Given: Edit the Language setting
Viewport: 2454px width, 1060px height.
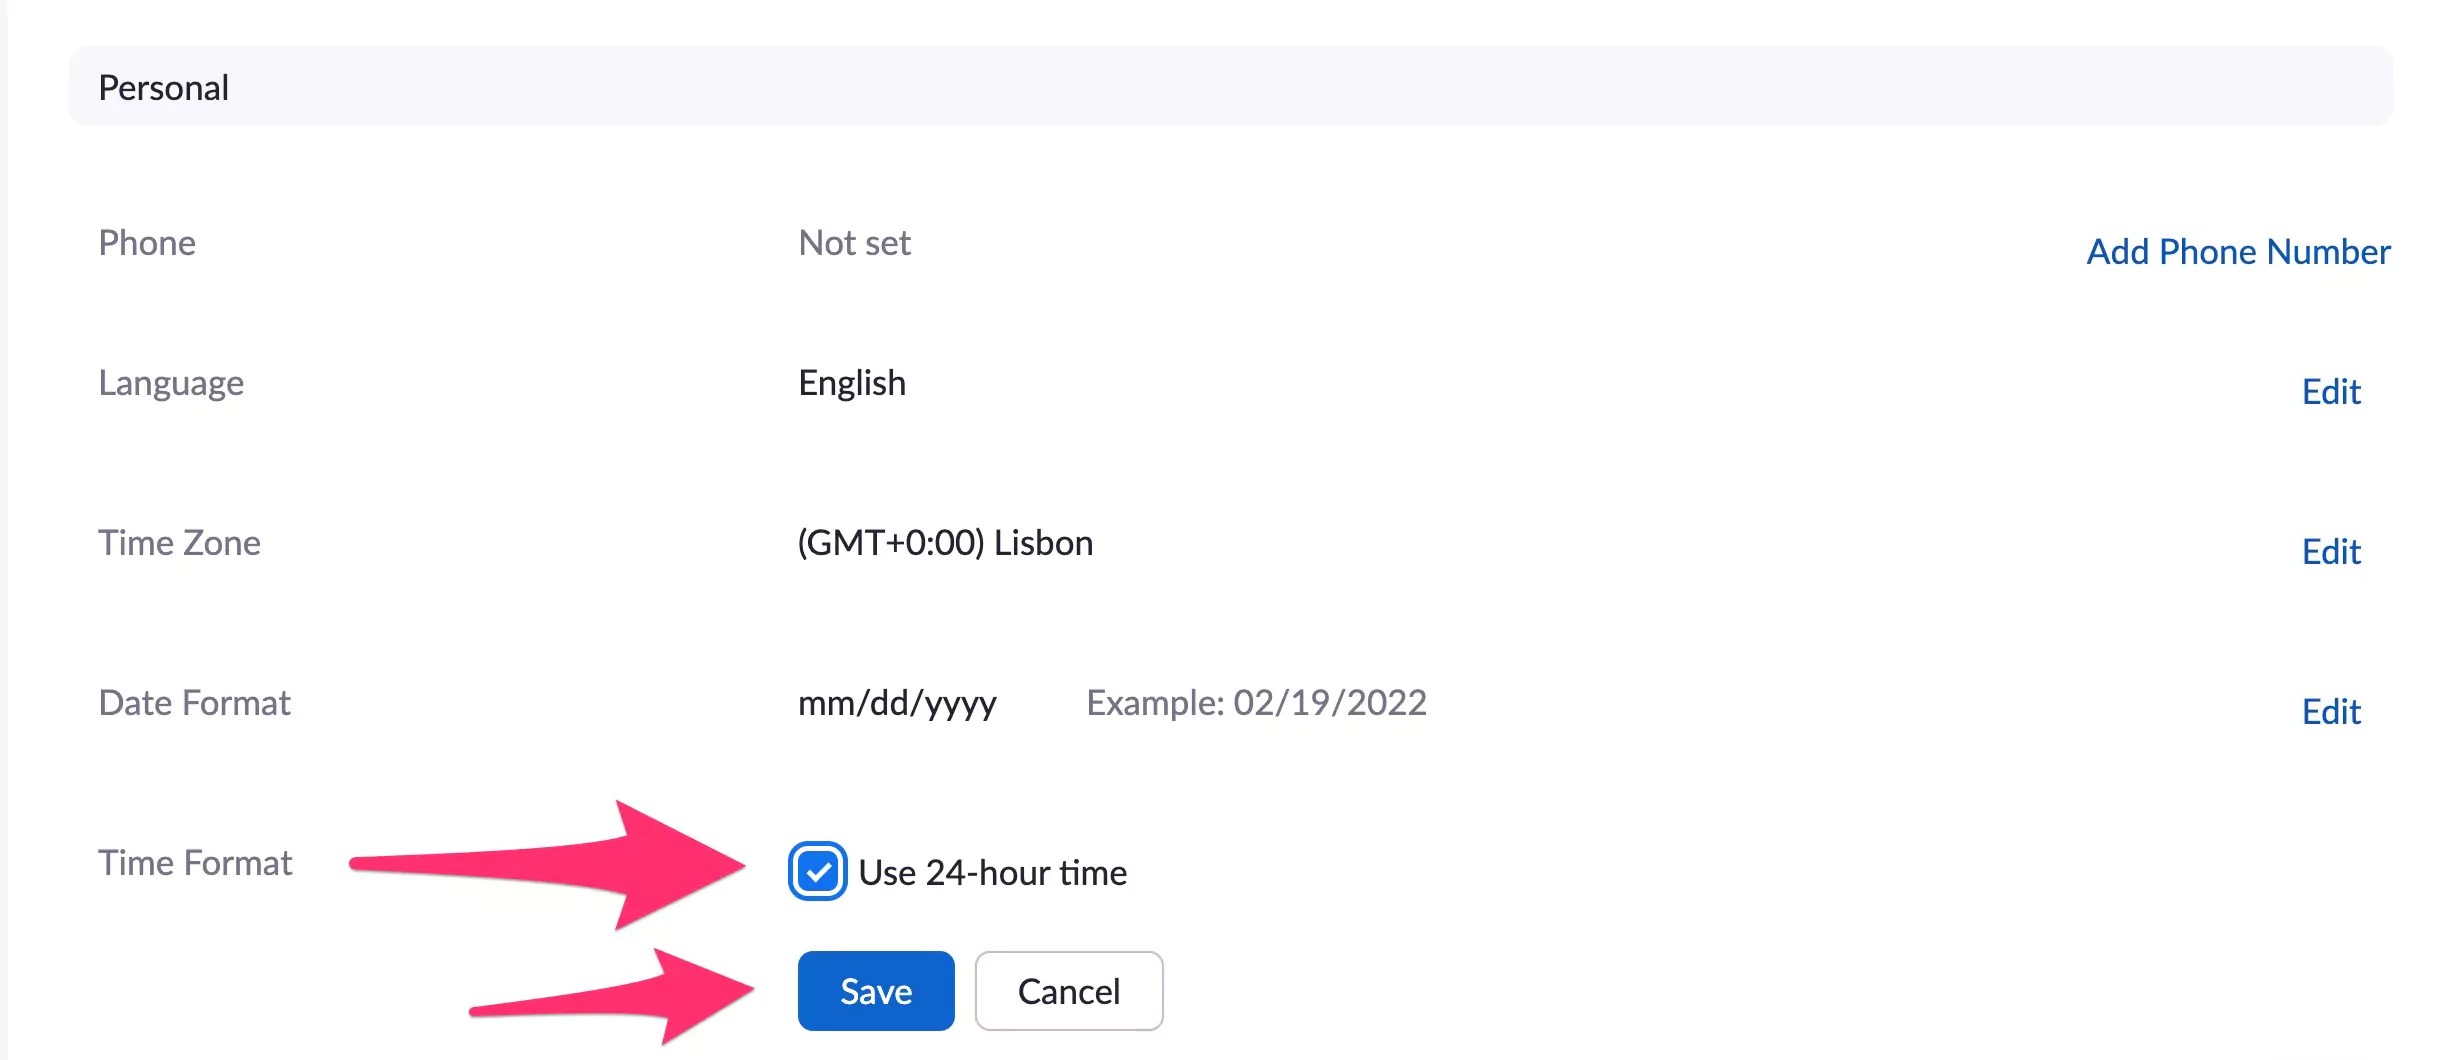Looking at the screenshot, I should coord(2331,392).
